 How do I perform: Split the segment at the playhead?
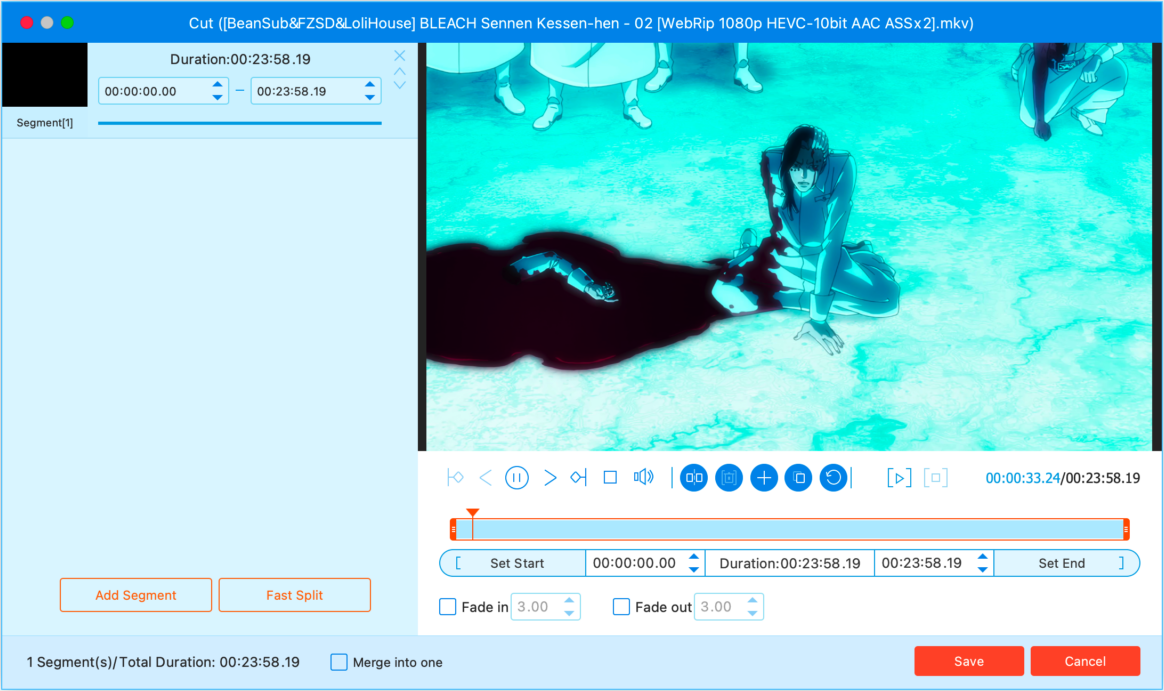point(694,477)
